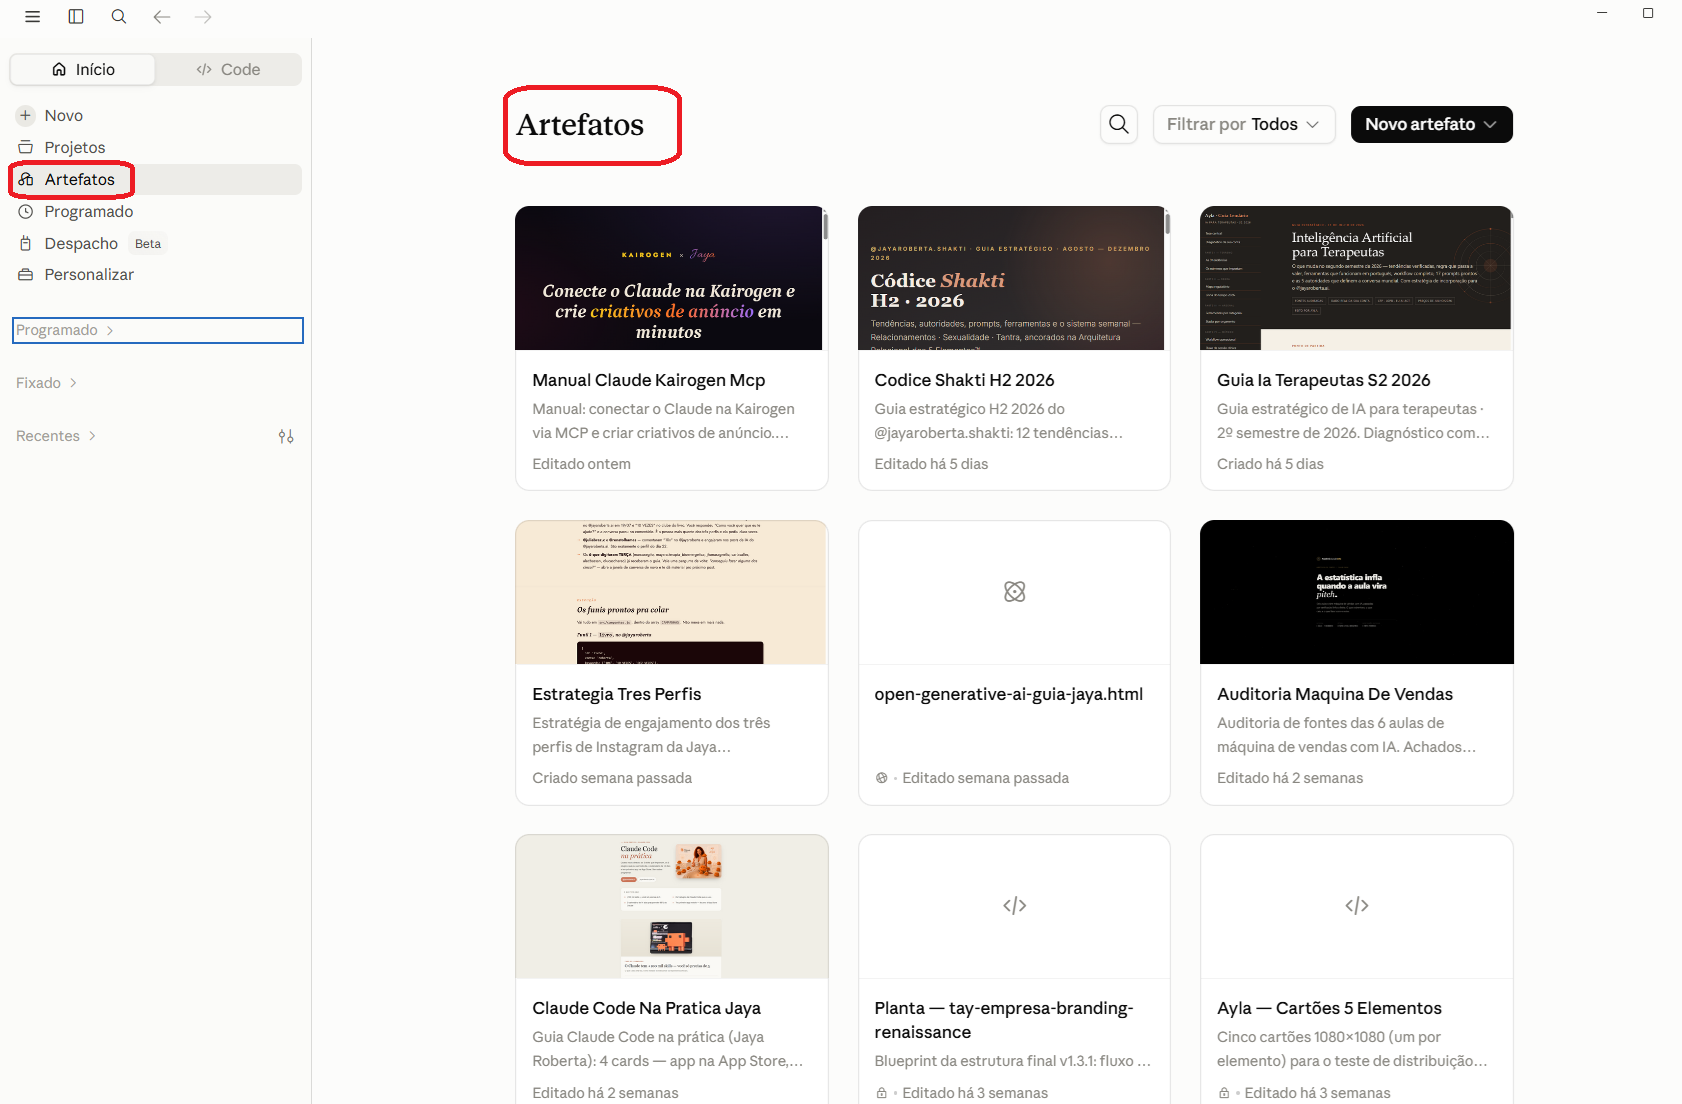1682x1104 pixels.
Task: Select Novo in the sidebar
Action: click(x=156, y=116)
